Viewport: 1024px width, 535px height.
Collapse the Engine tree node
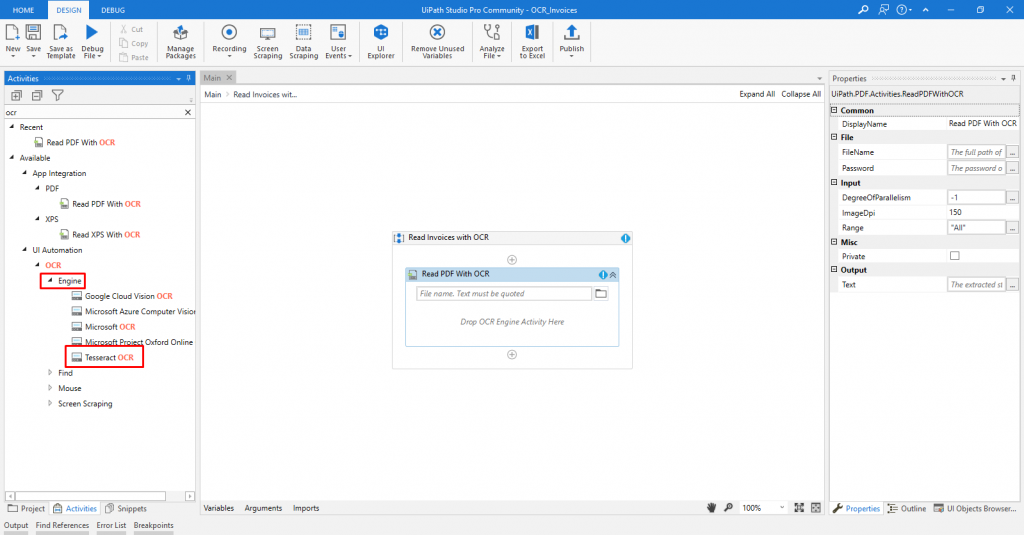point(50,280)
